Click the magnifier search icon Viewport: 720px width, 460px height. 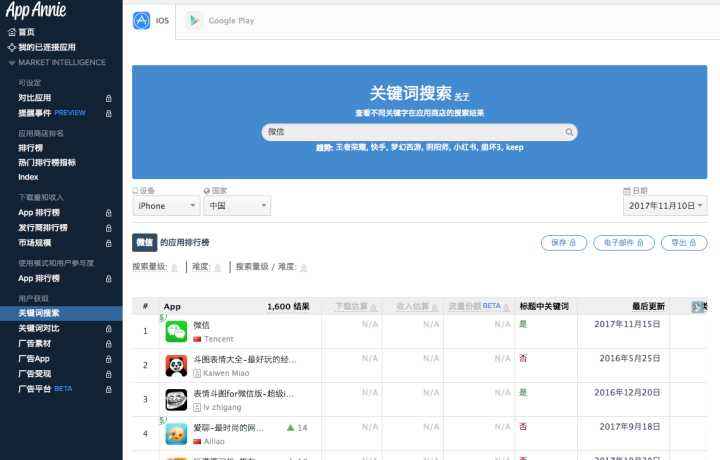569,132
